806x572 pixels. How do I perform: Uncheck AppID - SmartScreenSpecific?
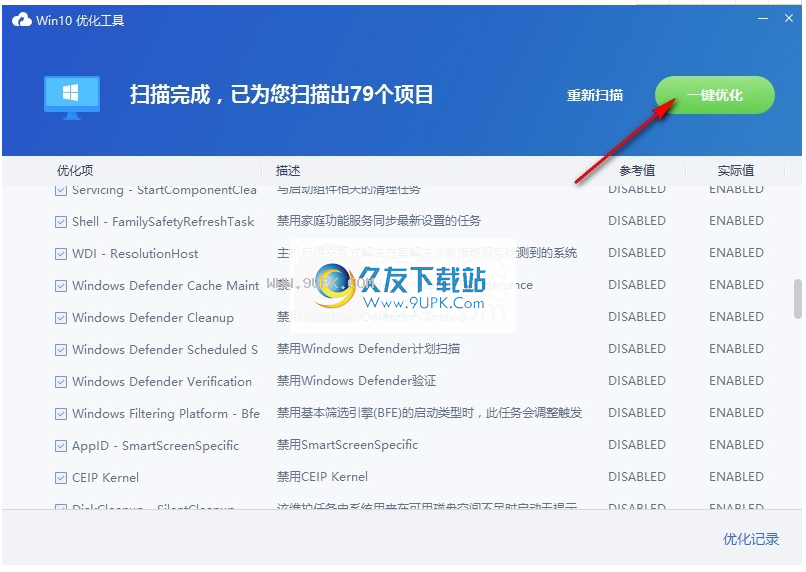tap(61, 446)
